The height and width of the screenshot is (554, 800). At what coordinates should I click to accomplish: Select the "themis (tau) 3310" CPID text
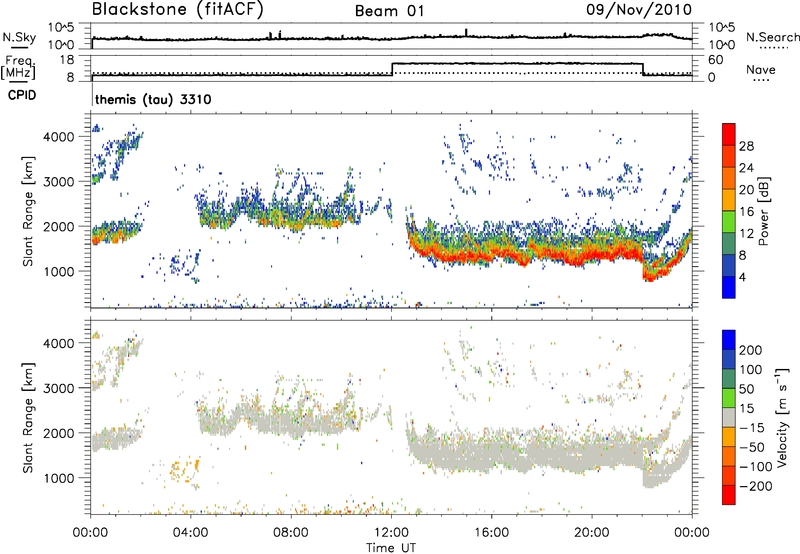153,99
